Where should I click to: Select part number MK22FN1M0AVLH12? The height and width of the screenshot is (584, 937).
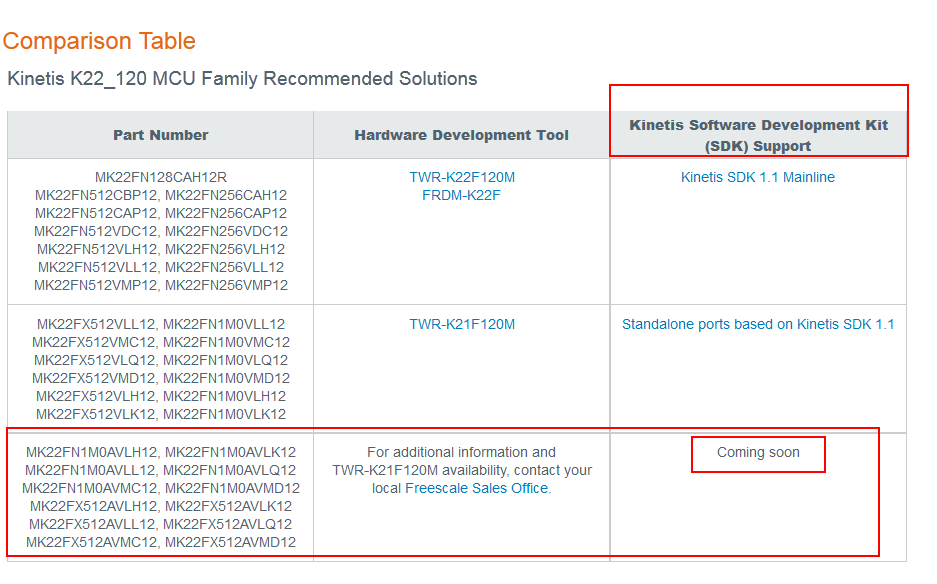91,452
